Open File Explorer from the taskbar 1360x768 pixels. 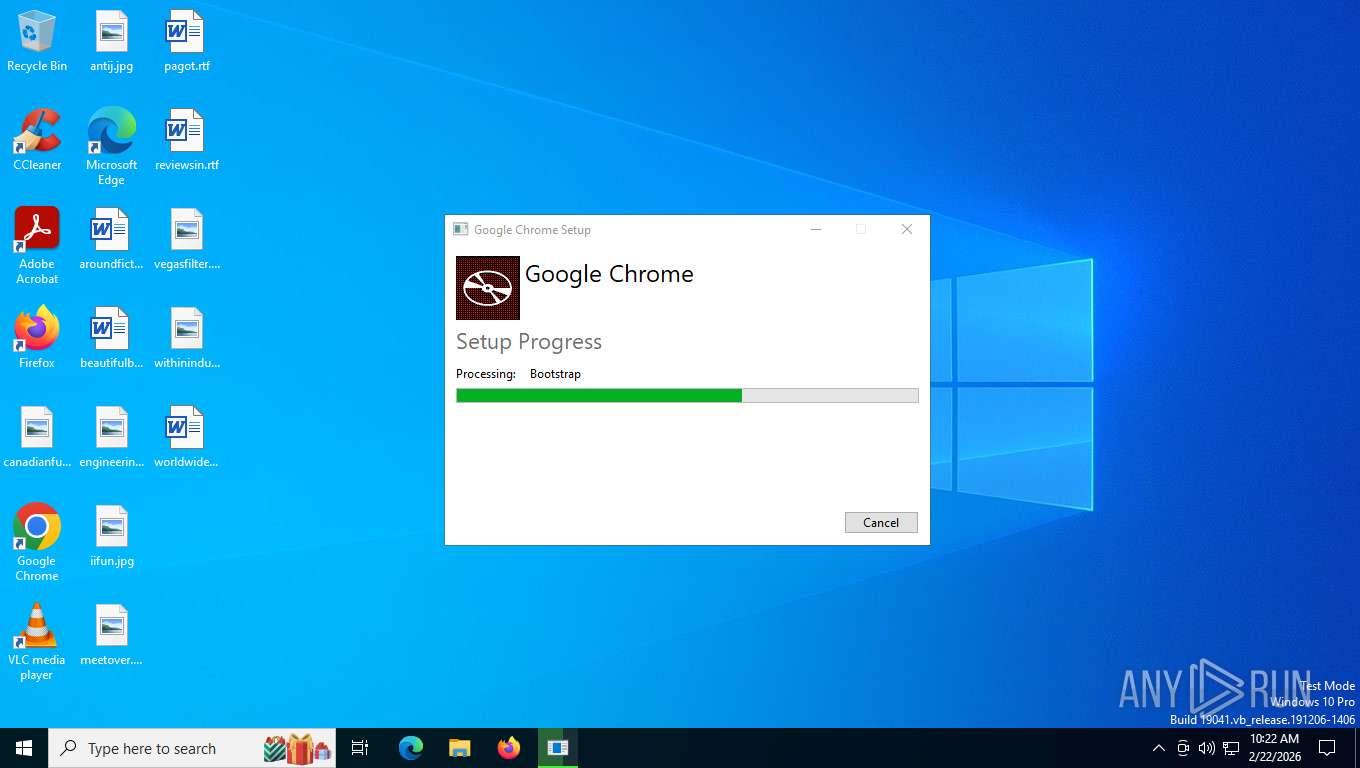(x=460, y=748)
